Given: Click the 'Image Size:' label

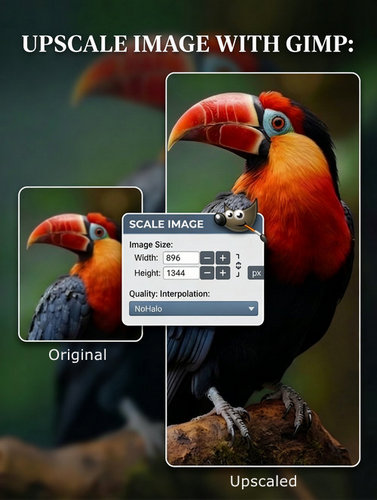Looking at the screenshot, I should tap(151, 245).
